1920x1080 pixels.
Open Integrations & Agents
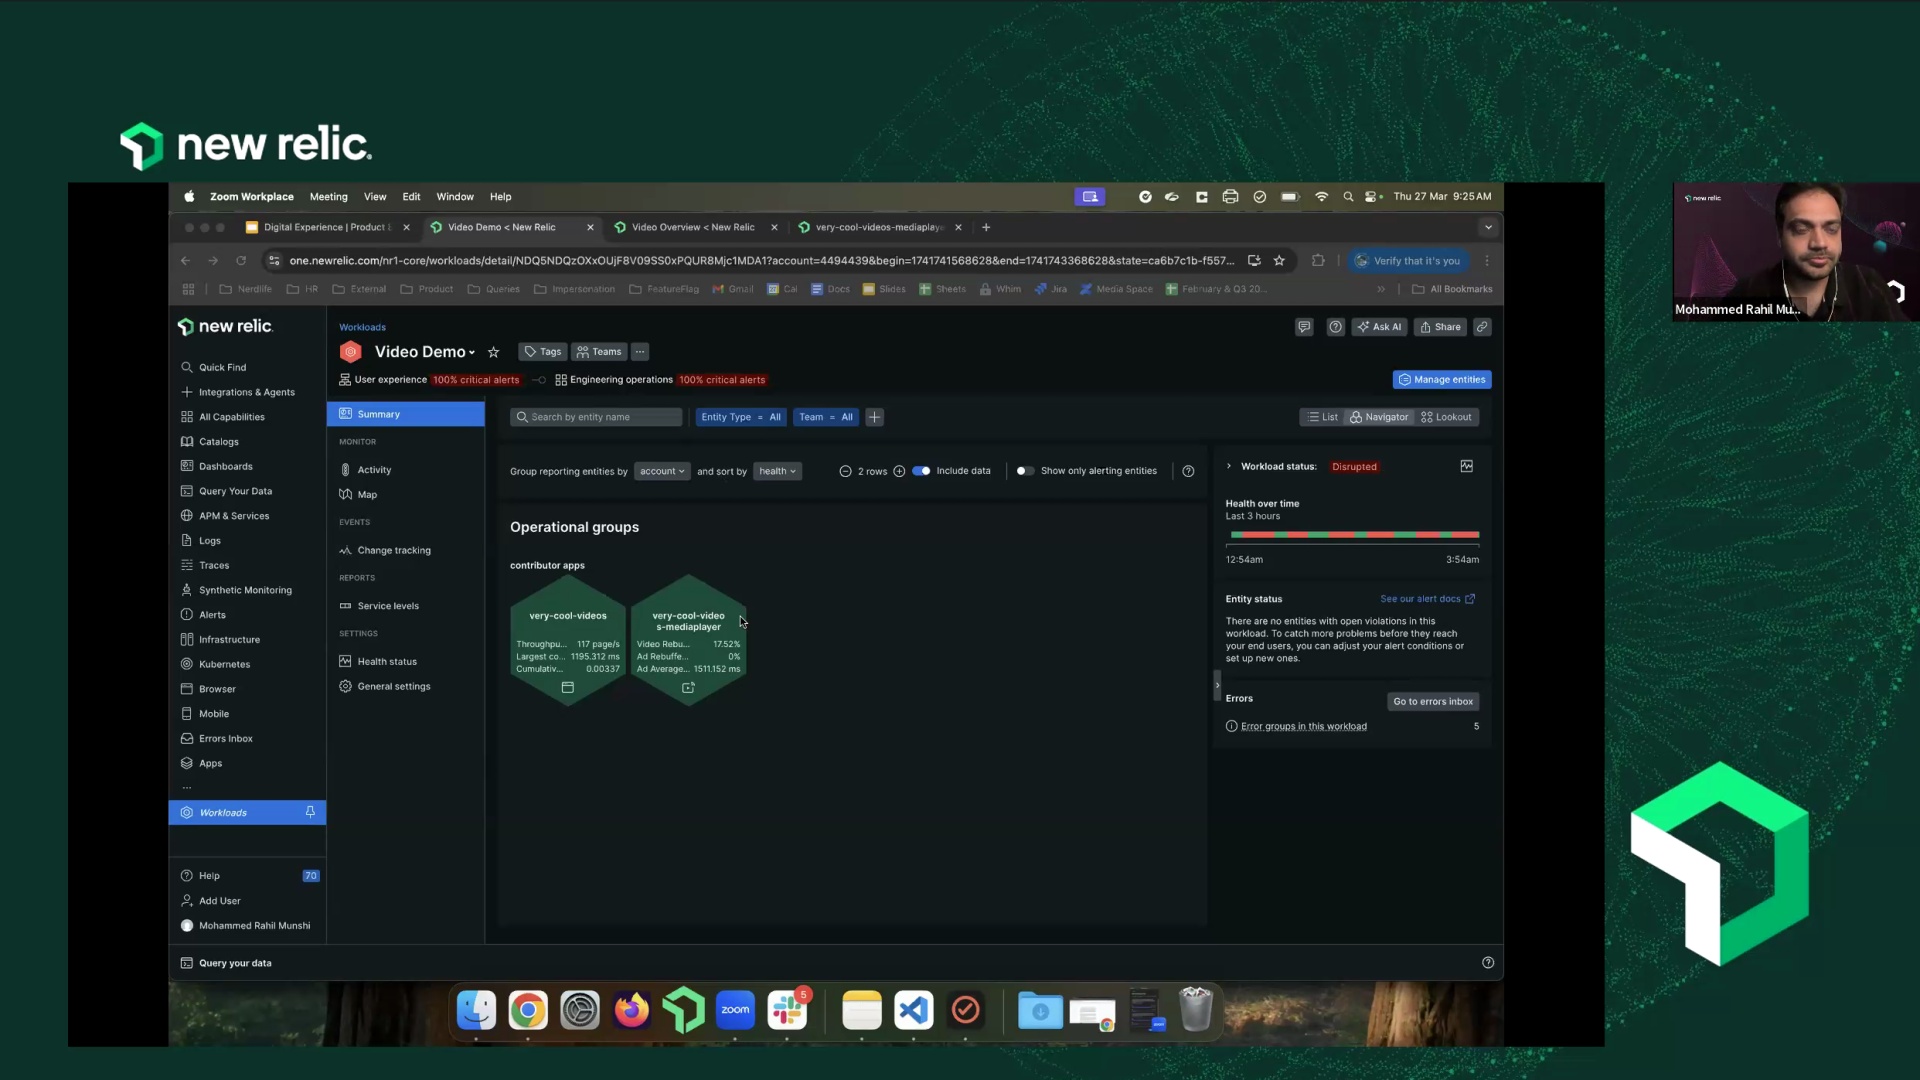click(246, 392)
